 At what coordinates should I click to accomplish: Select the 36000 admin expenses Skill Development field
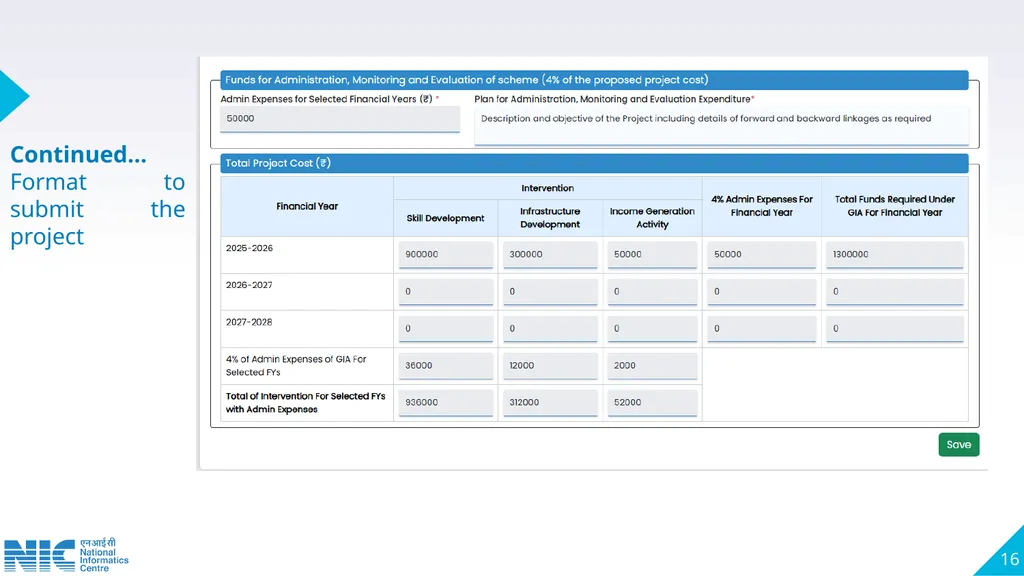445,366
